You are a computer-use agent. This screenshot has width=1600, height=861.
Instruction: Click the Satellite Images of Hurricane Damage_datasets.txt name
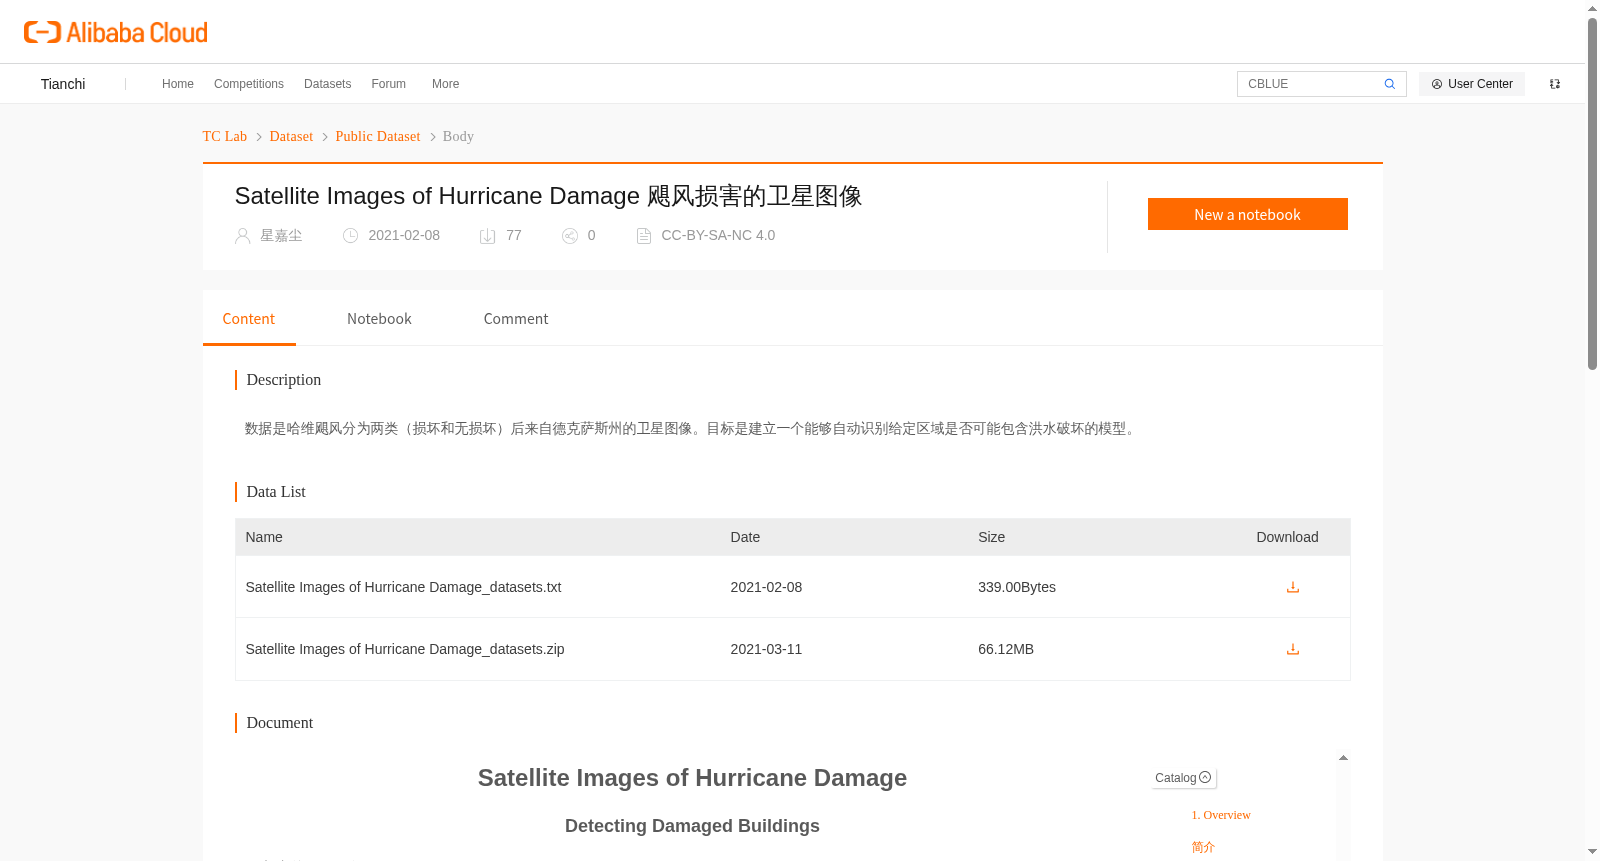[x=404, y=587]
